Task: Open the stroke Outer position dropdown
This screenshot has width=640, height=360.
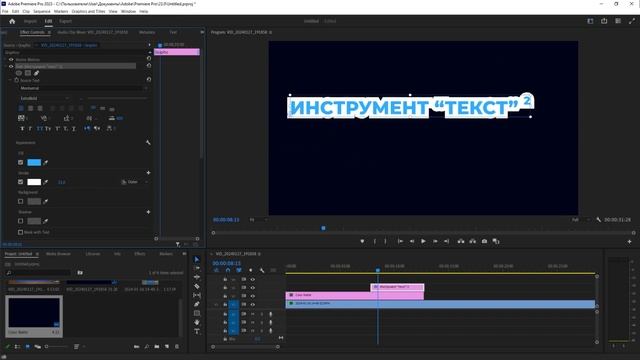Action: coord(134,182)
